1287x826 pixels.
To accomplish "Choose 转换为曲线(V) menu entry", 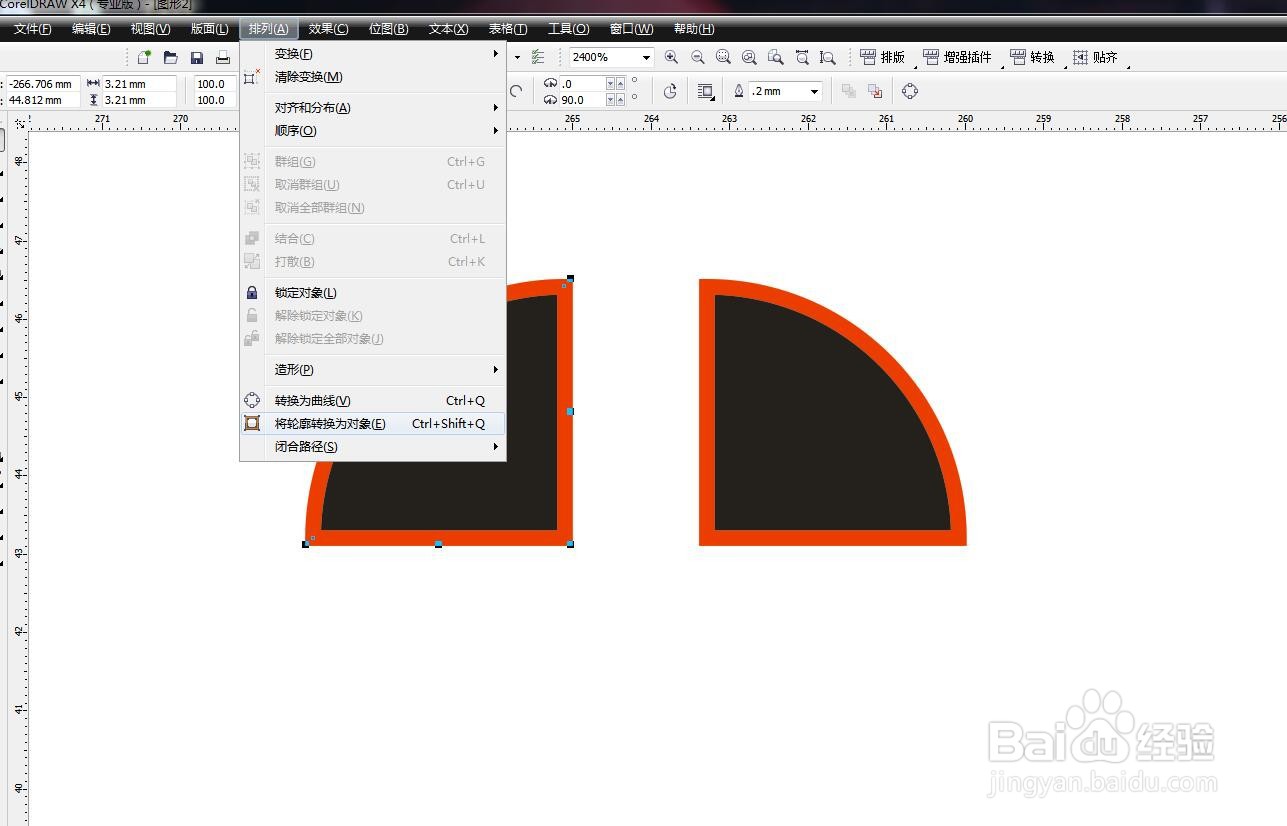I will pos(373,401).
